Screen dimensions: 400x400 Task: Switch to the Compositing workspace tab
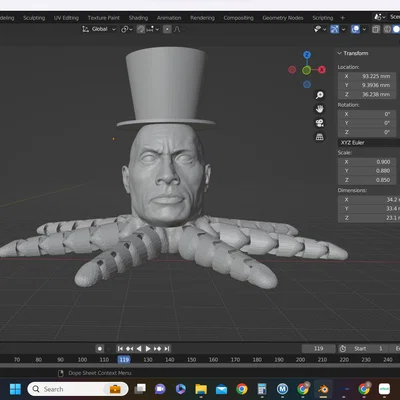point(238,18)
